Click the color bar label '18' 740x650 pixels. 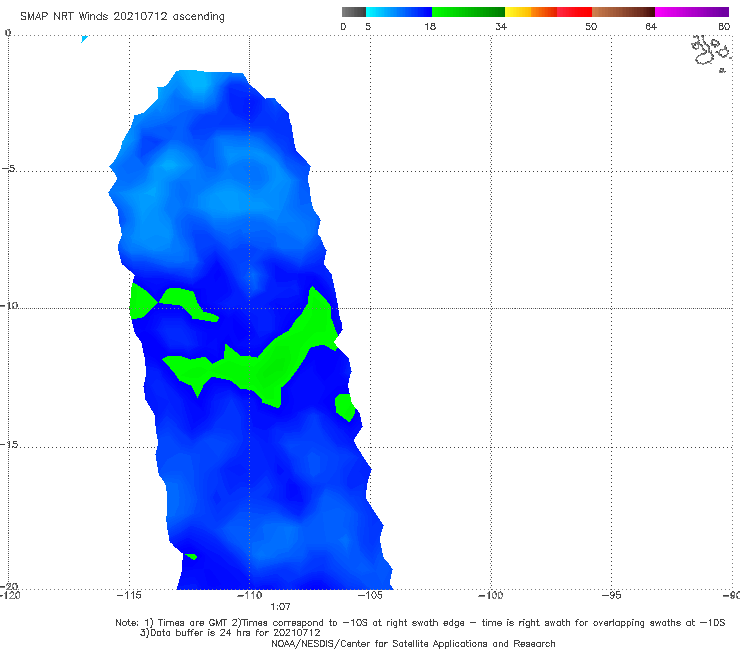tap(430, 26)
